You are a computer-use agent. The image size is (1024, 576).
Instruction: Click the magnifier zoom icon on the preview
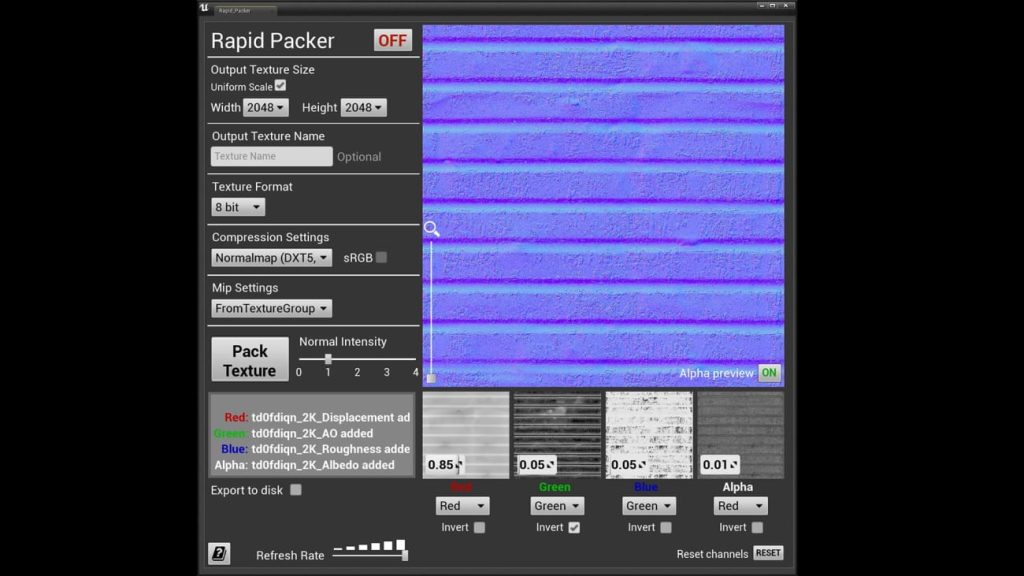click(x=431, y=229)
